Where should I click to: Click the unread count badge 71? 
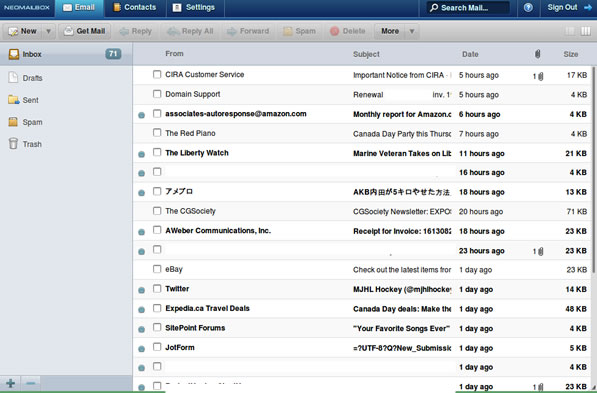tap(113, 54)
